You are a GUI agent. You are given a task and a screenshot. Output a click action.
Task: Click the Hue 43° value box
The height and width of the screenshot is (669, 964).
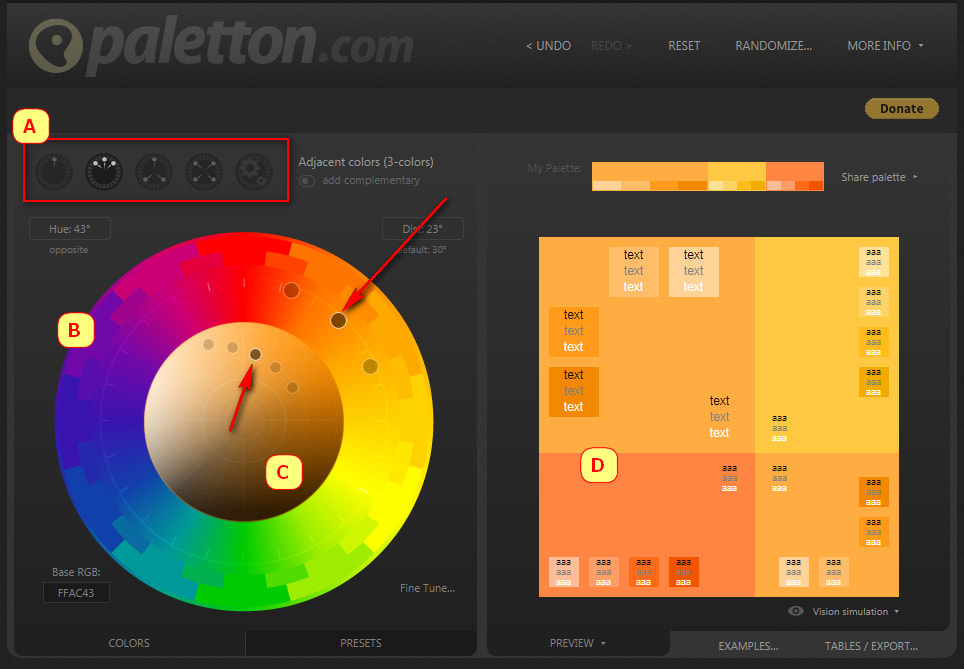point(70,229)
